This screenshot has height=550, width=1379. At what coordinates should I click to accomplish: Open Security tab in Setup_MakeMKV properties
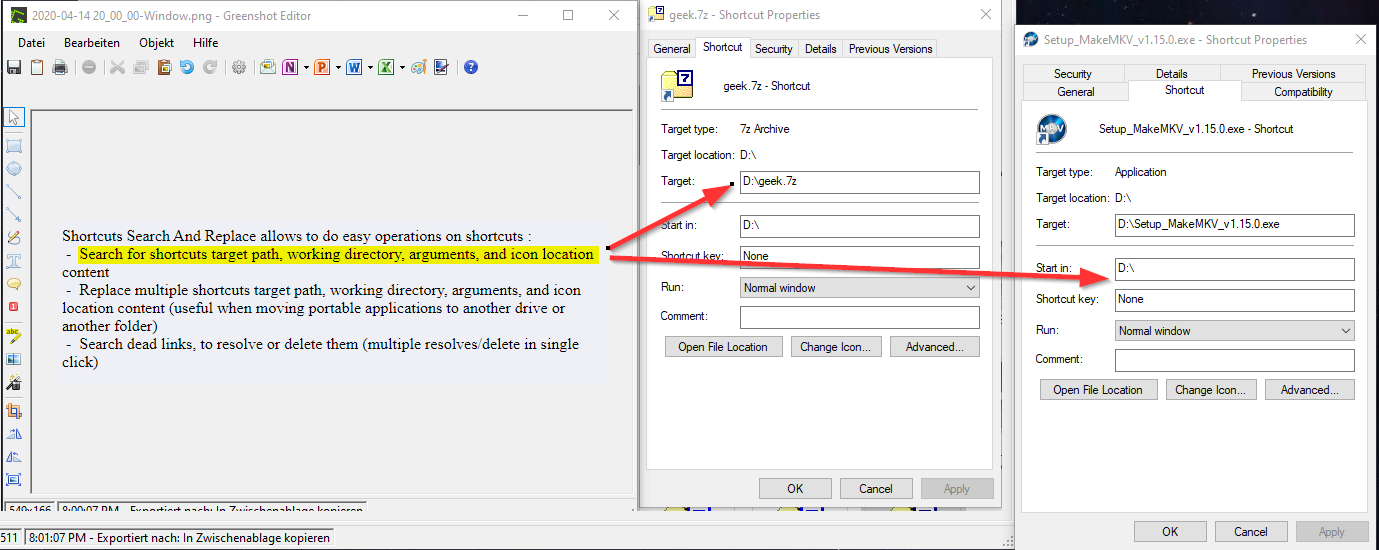pos(1072,73)
